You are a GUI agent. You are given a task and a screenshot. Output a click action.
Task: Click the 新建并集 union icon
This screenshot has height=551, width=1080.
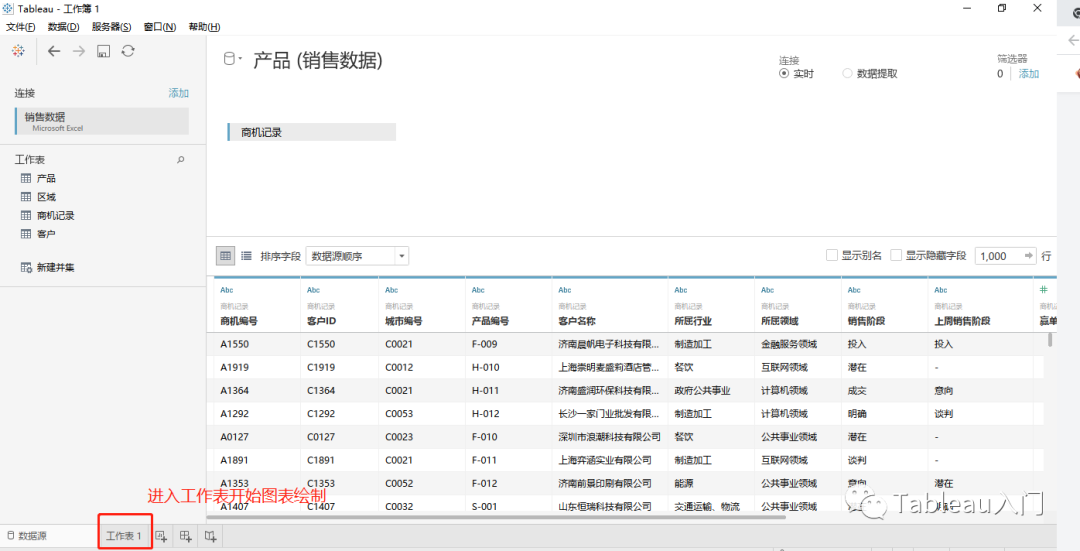[26, 267]
